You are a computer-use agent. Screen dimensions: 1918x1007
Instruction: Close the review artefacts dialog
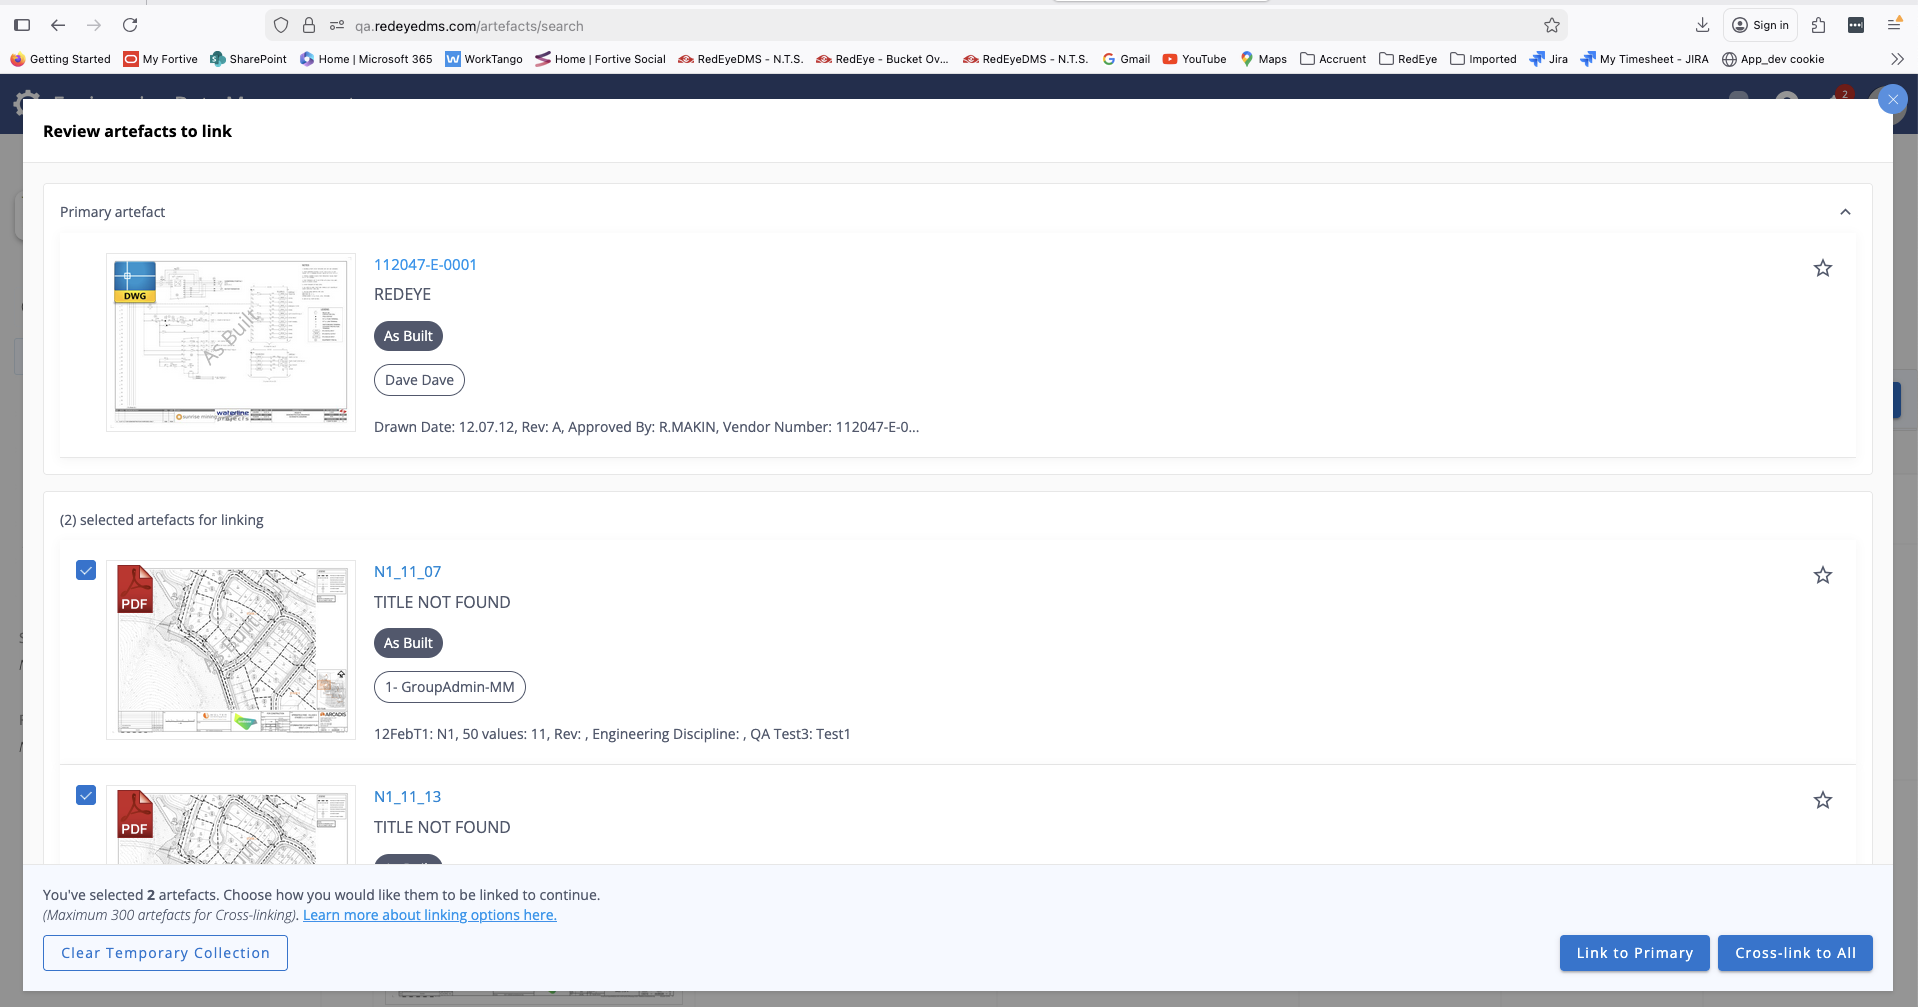[1892, 100]
